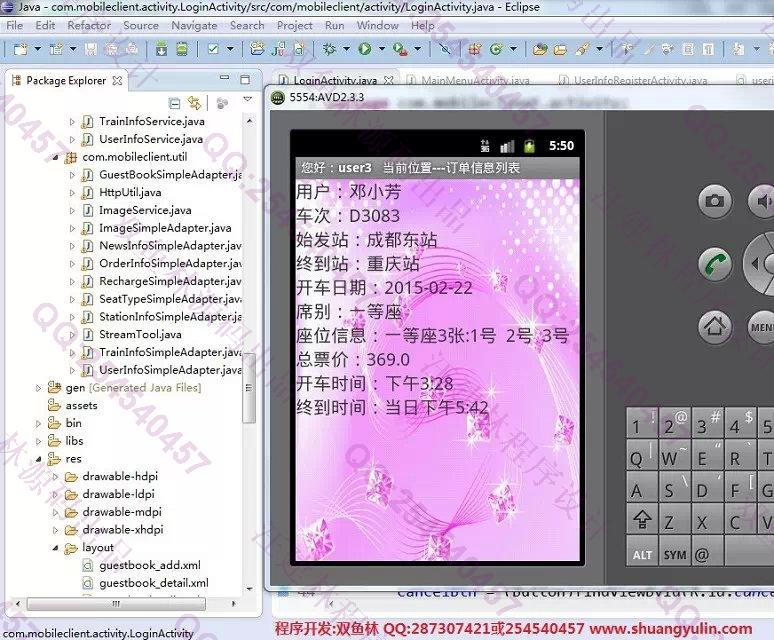Click Collapse All in Package Explorer
The width and height of the screenshot is (774, 640).
click(x=174, y=103)
